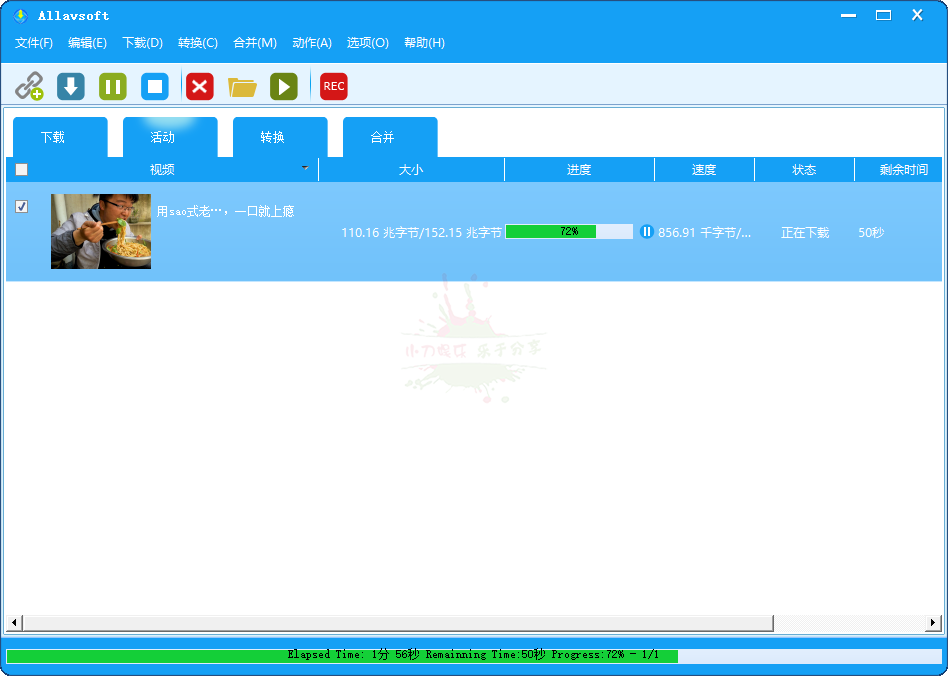Viewport: 948px width, 676px height.
Task: Stop downloading via the stop square icon
Action: [x=154, y=86]
